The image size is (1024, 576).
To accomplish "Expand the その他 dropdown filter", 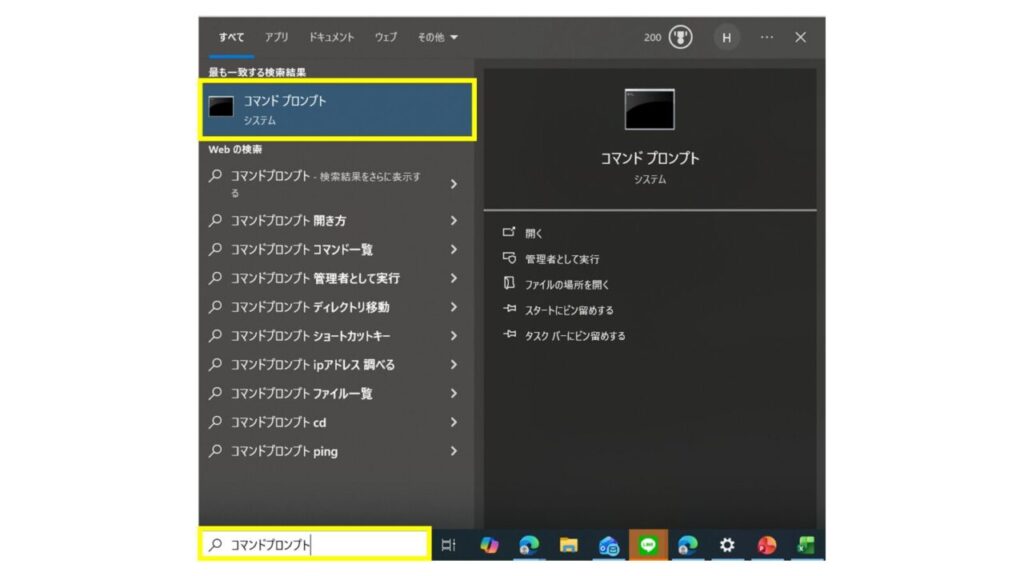I will [x=437, y=37].
